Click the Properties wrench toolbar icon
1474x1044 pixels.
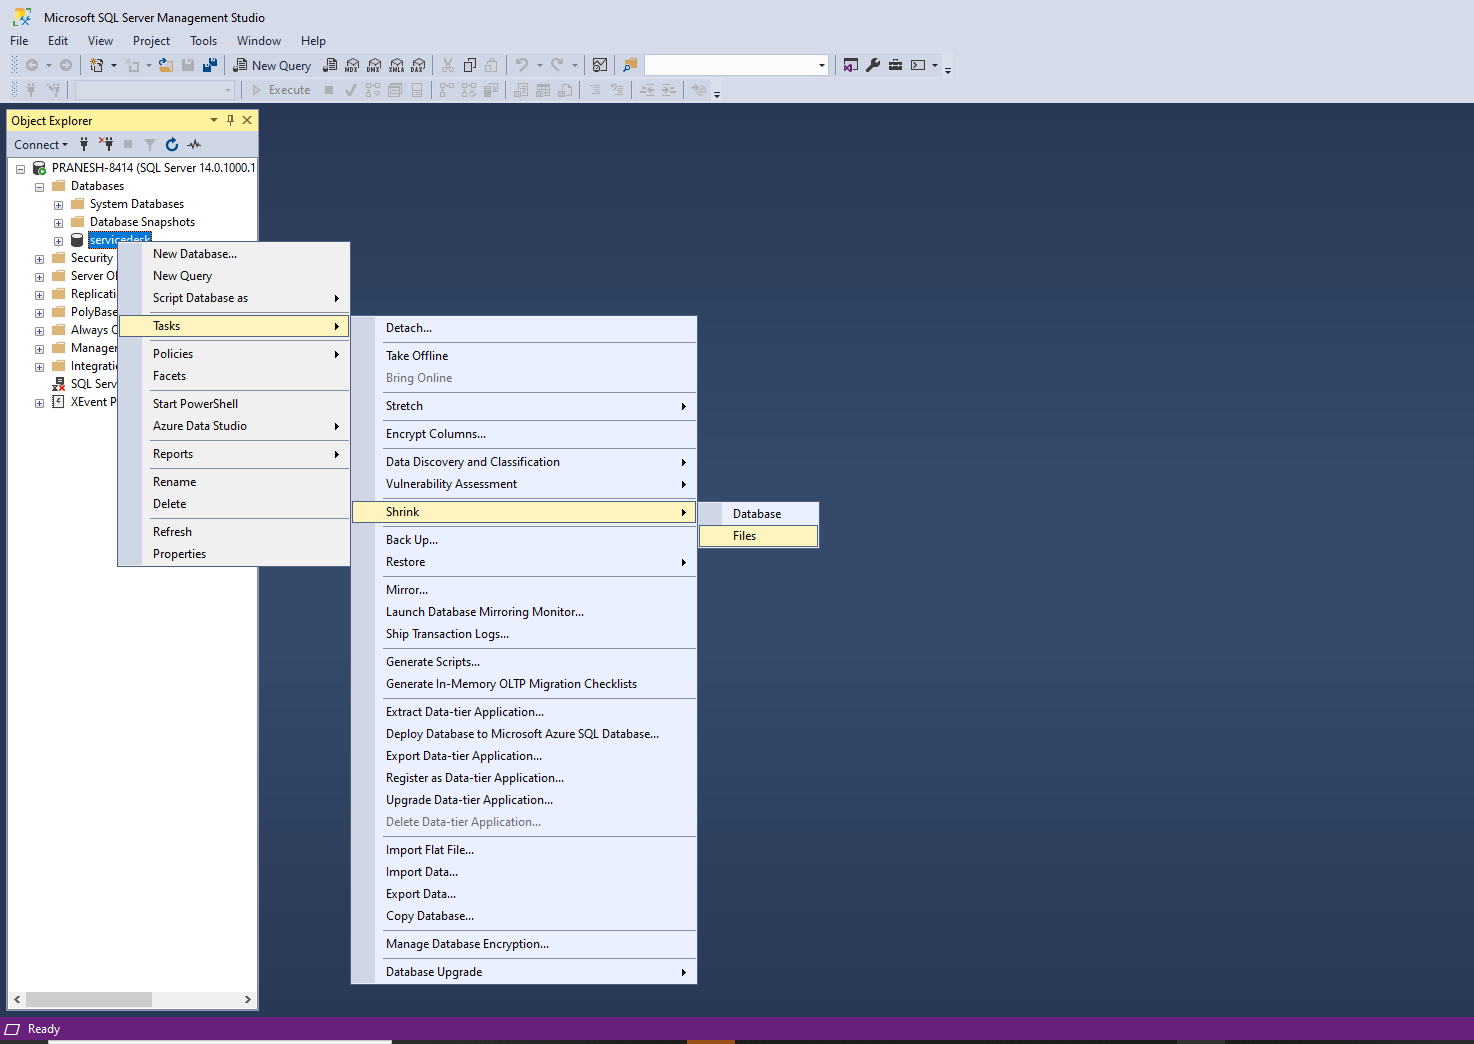pos(873,66)
